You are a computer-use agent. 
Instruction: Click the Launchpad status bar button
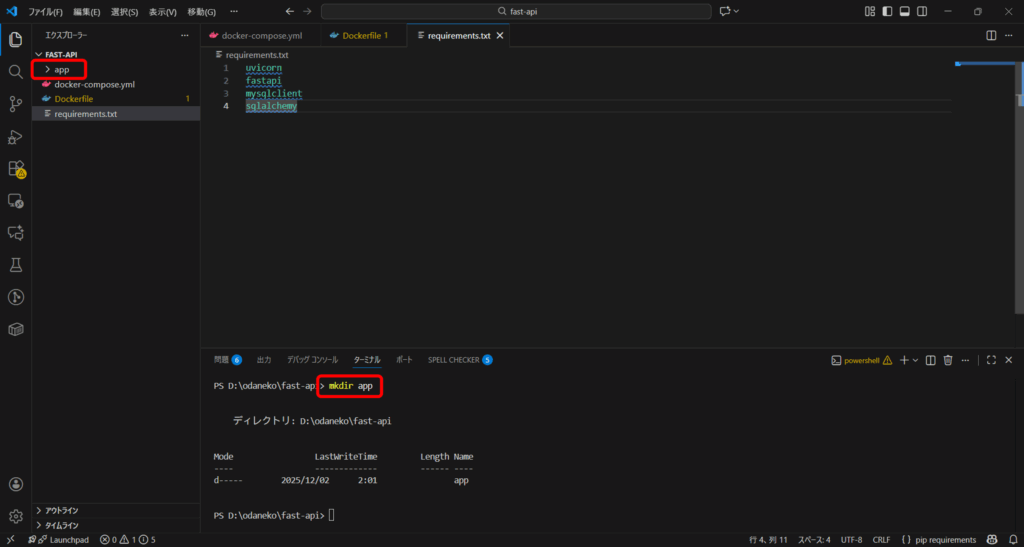[x=62, y=540]
